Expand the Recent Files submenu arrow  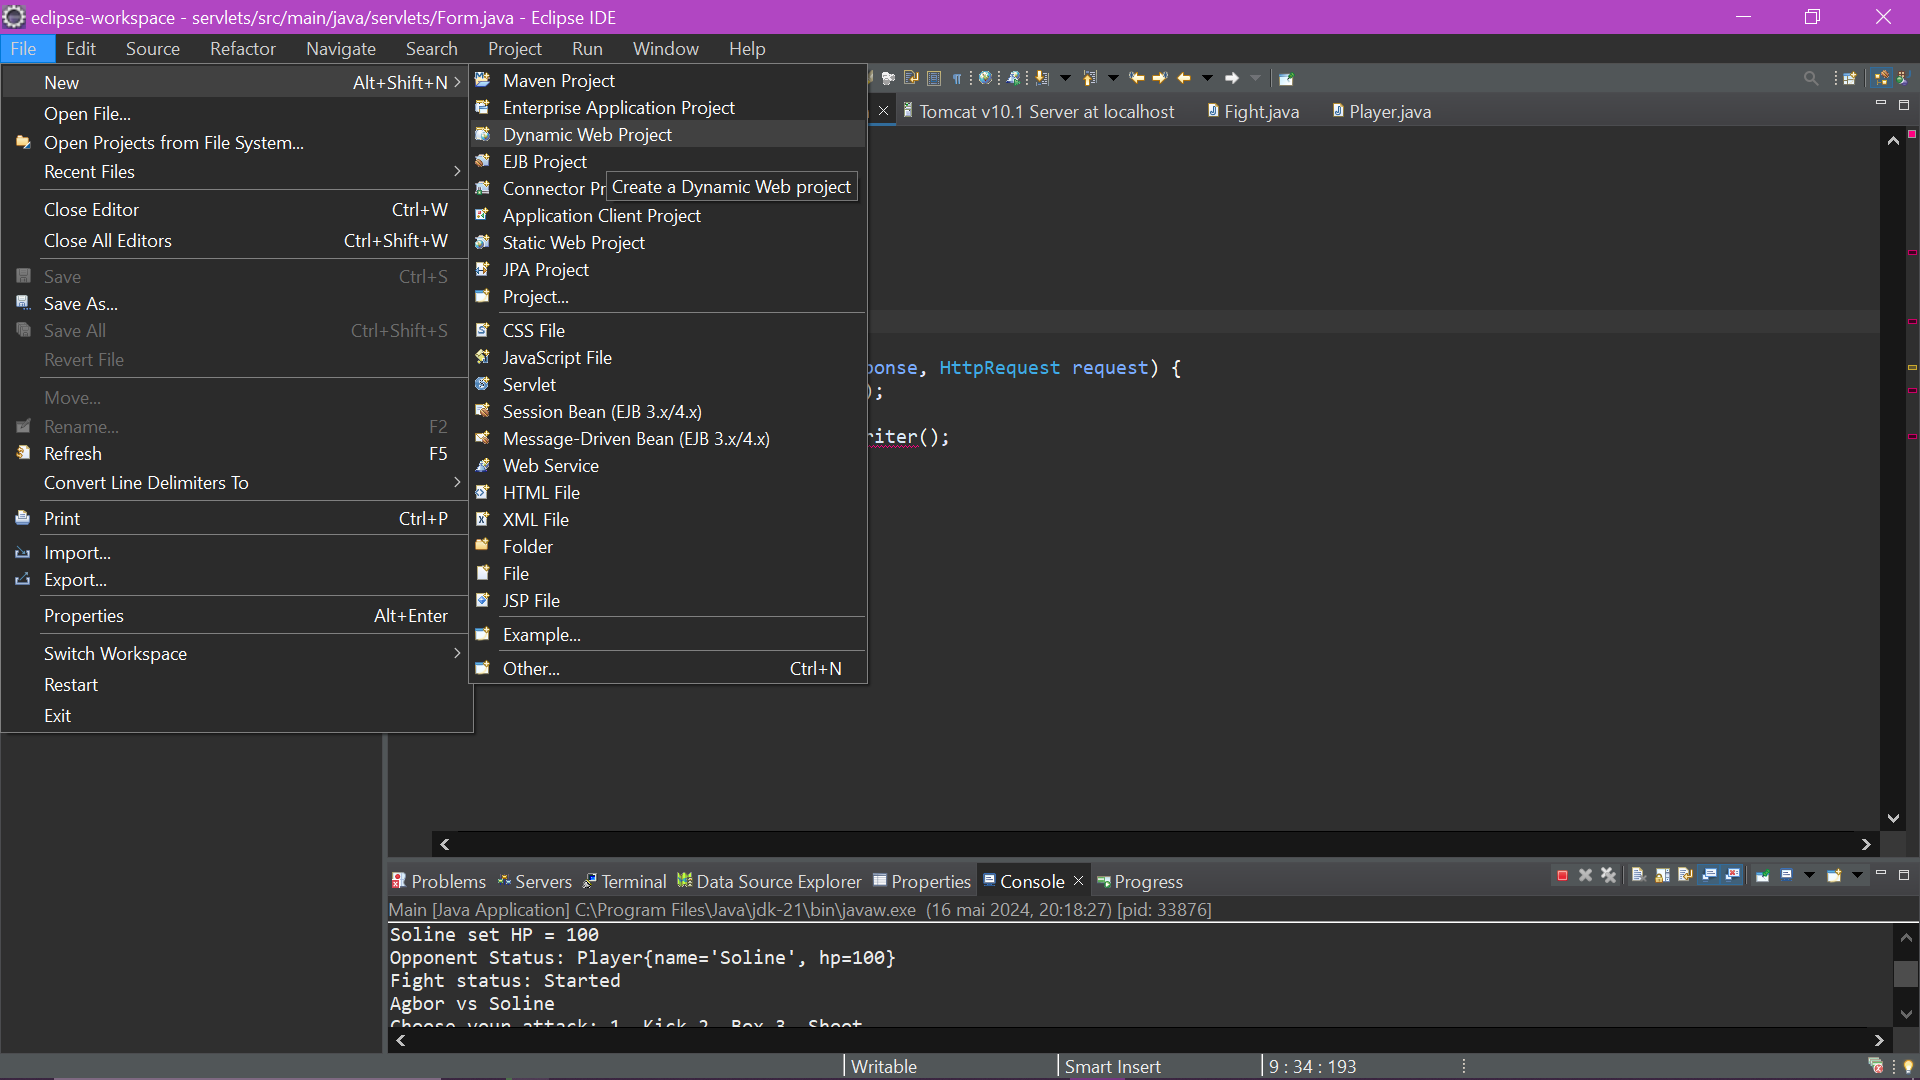[x=457, y=171]
